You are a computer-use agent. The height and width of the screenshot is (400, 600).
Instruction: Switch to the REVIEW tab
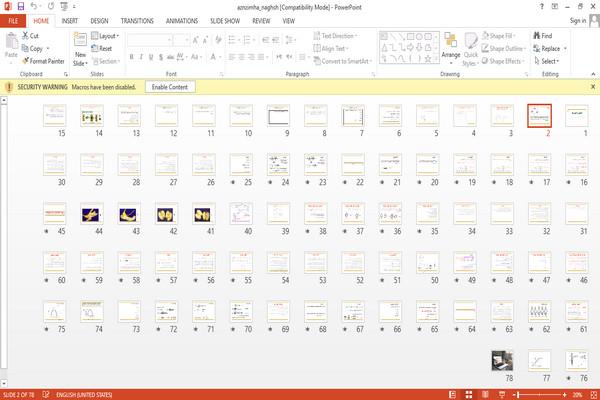pos(261,21)
